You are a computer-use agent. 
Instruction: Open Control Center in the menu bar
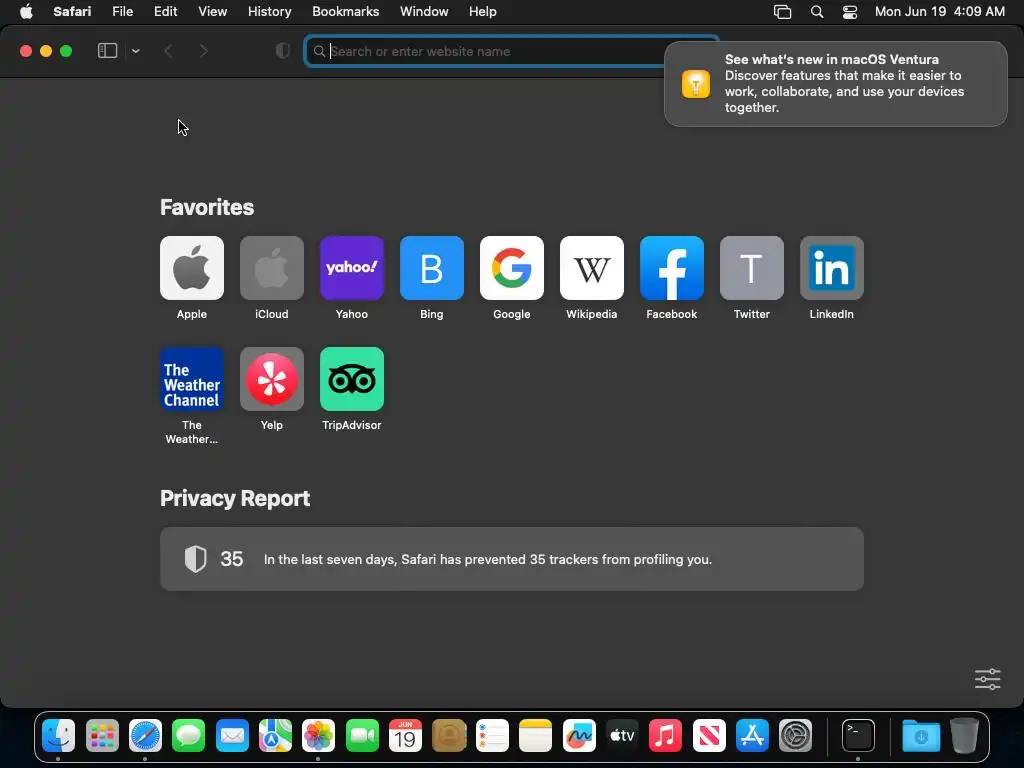[850, 12]
